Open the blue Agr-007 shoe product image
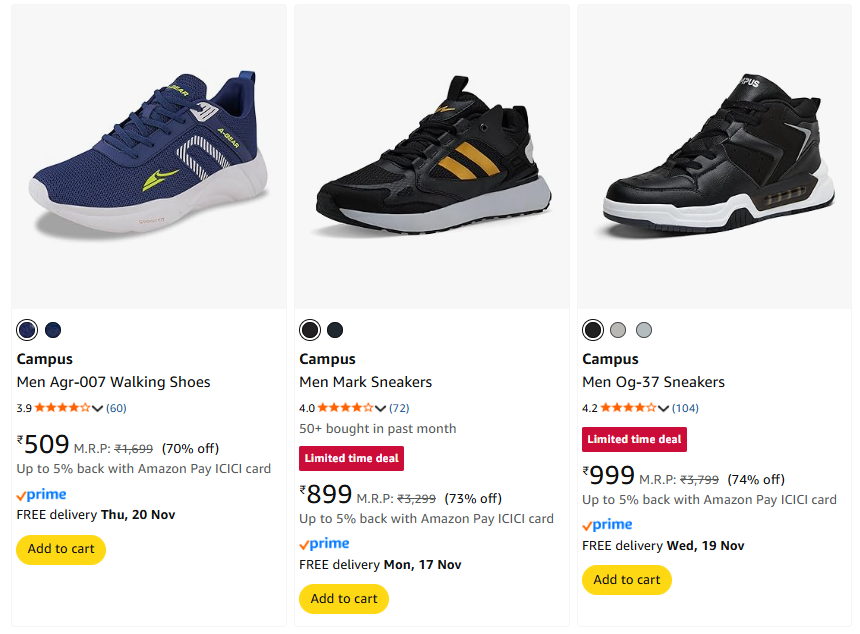This screenshot has width=860, height=634. click(149, 155)
